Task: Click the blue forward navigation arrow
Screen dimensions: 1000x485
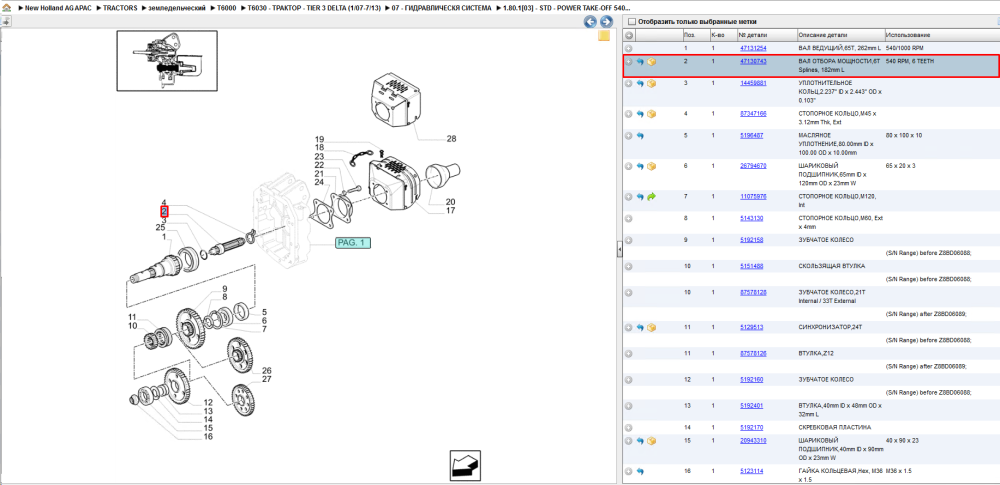Action: (606, 22)
